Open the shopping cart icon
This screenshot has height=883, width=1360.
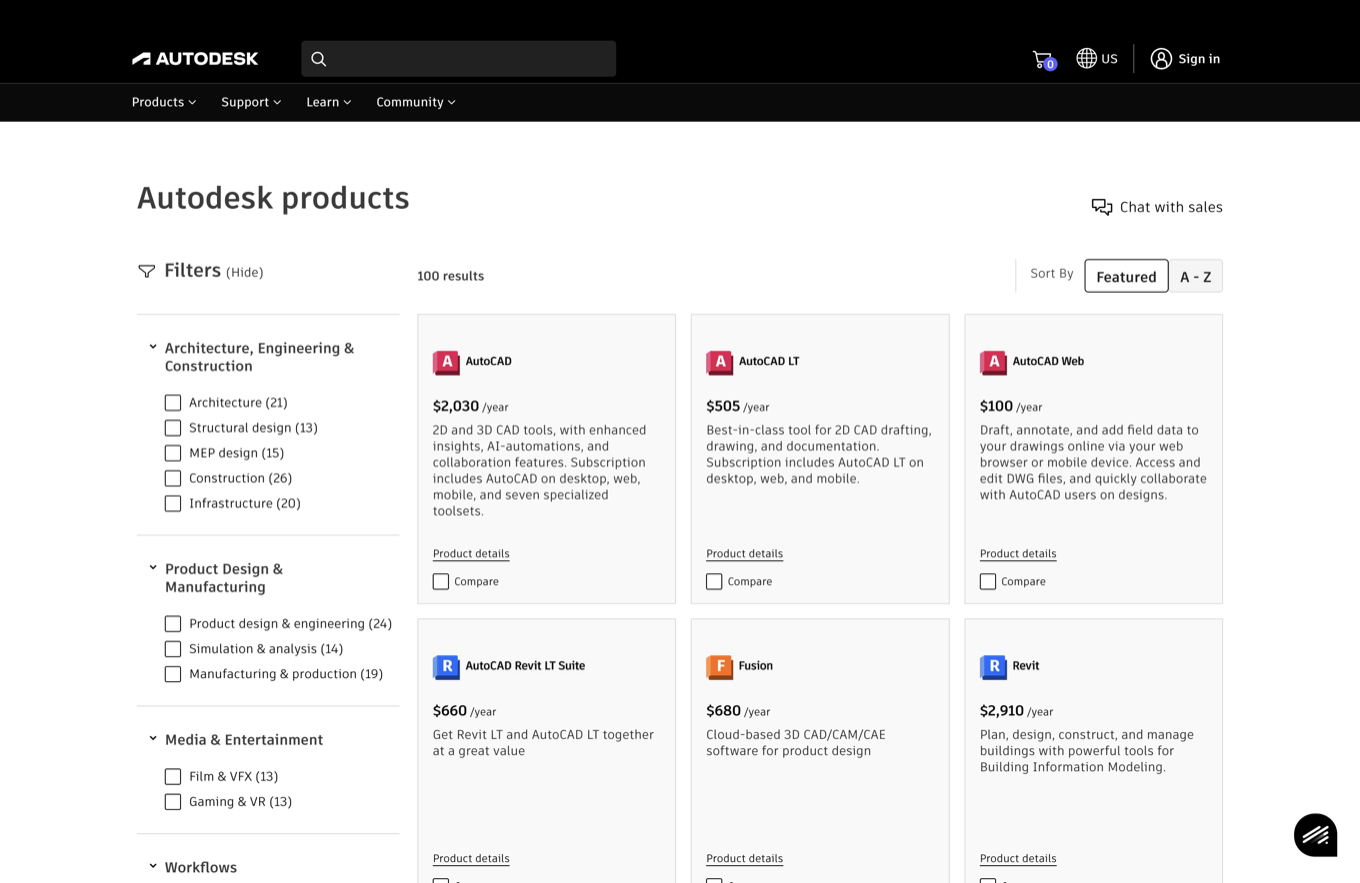tap(1043, 59)
